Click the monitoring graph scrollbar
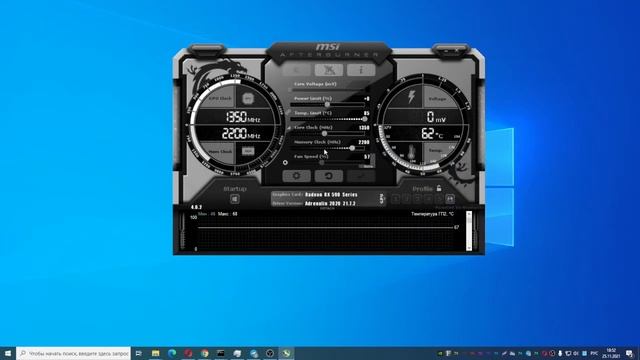Viewport: 640px width, 360px height. 469,231
